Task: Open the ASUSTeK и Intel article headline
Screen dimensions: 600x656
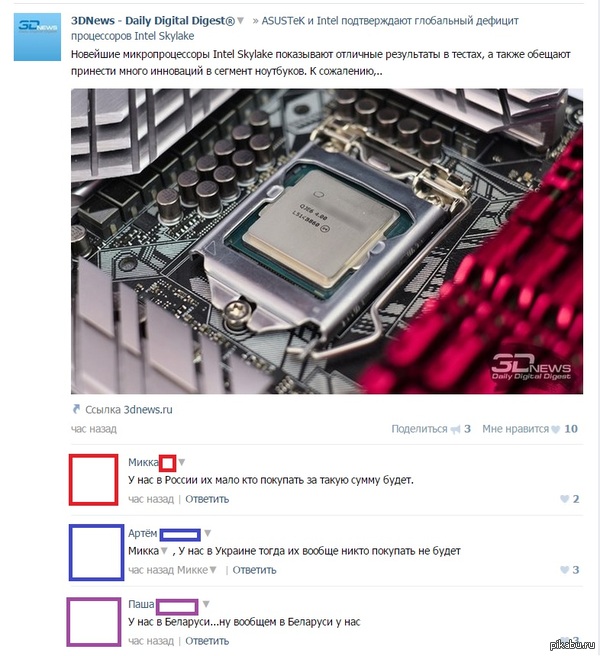Action: click(x=295, y=28)
